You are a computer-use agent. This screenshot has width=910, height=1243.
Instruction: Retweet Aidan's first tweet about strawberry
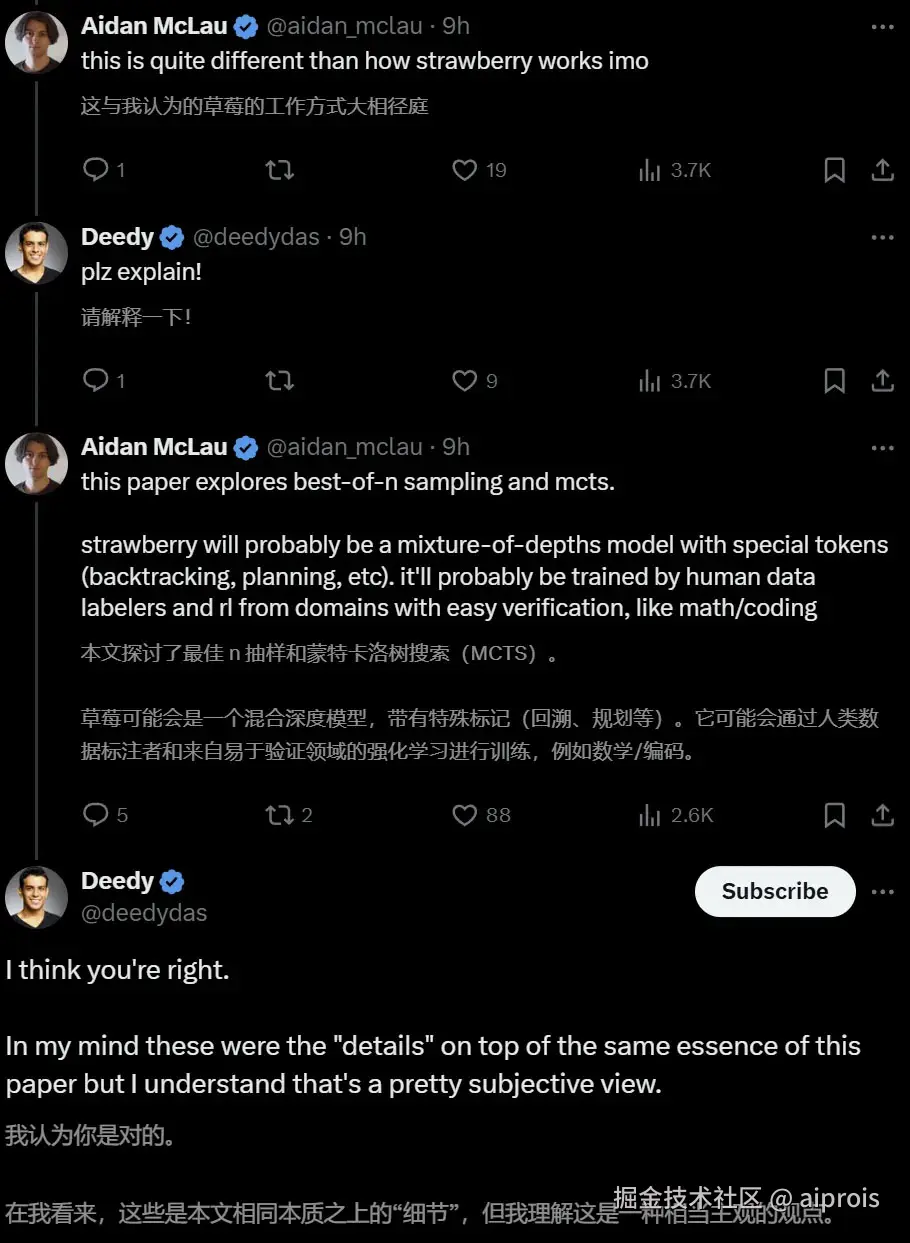[x=280, y=170]
